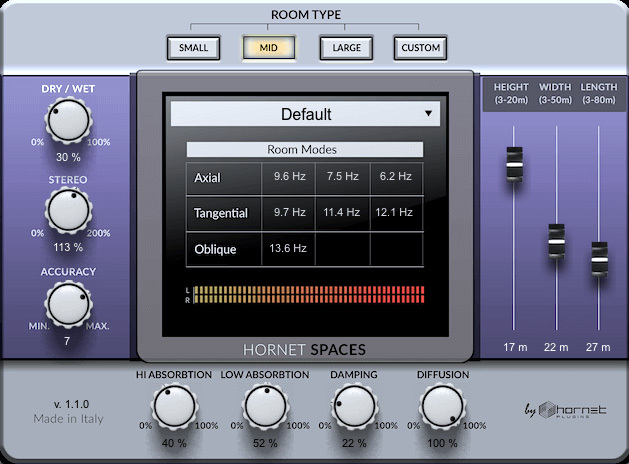Viewport: 629px width, 464px height.
Task: Click the Width slider handle
Action: pos(556,241)
